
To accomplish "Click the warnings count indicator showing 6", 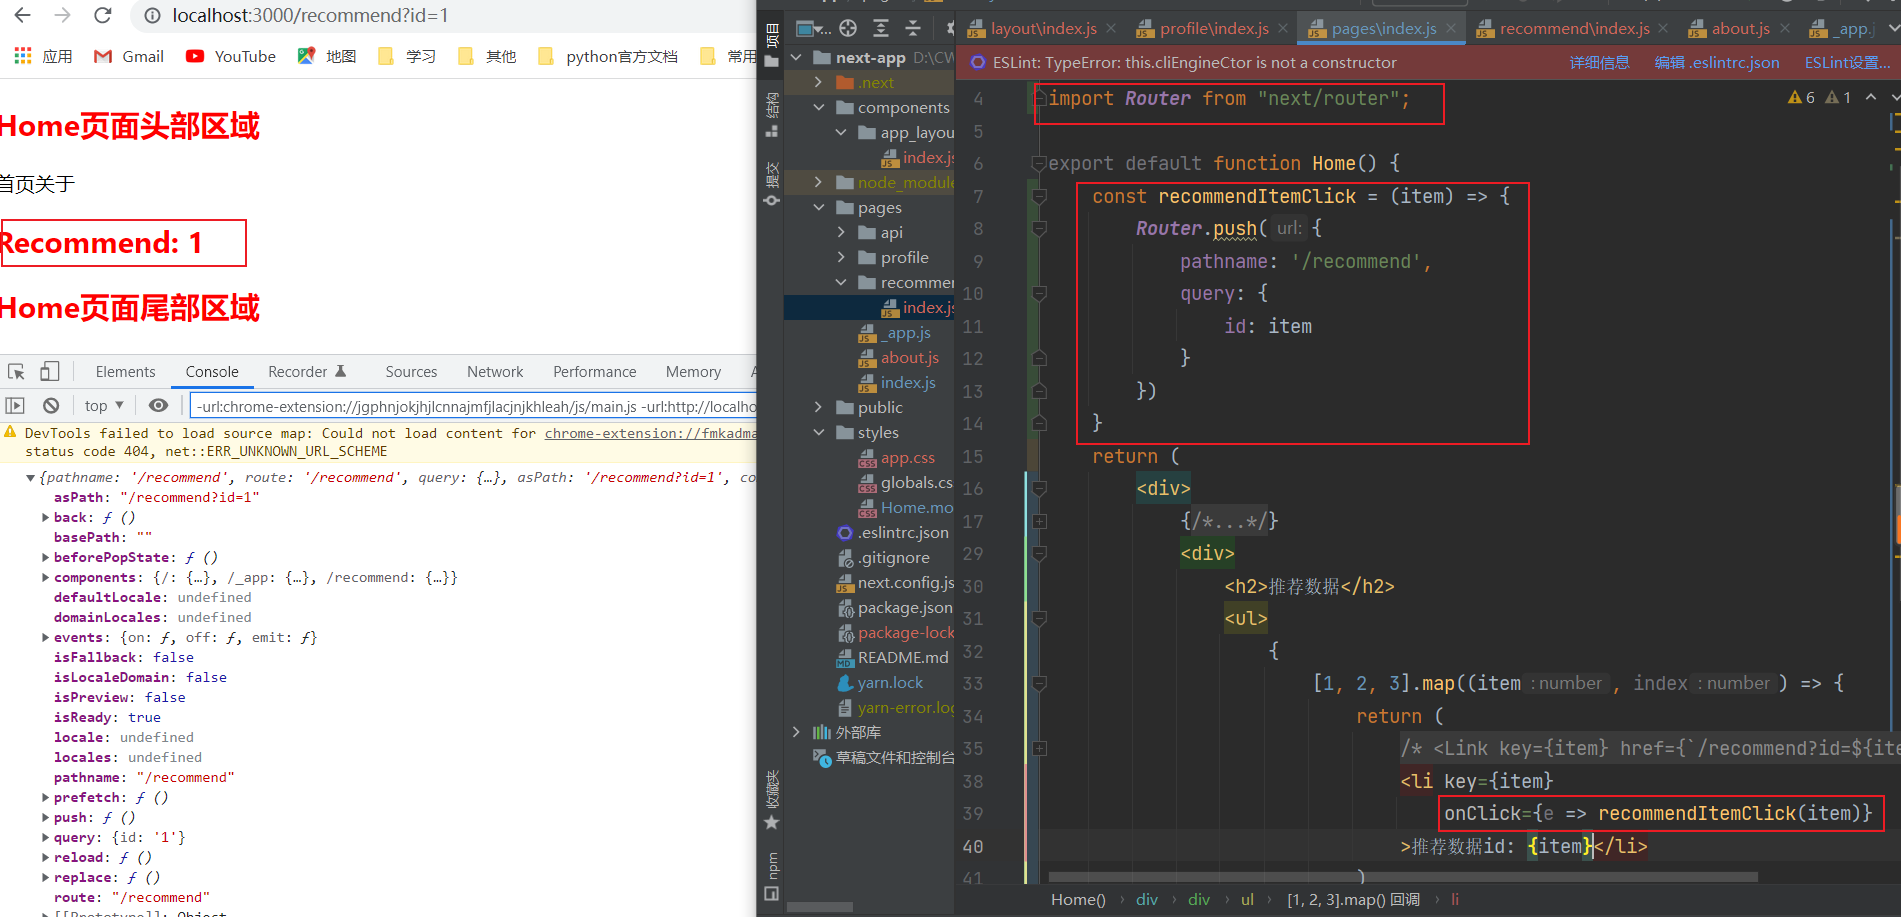I will click(x=1801, y=97).
